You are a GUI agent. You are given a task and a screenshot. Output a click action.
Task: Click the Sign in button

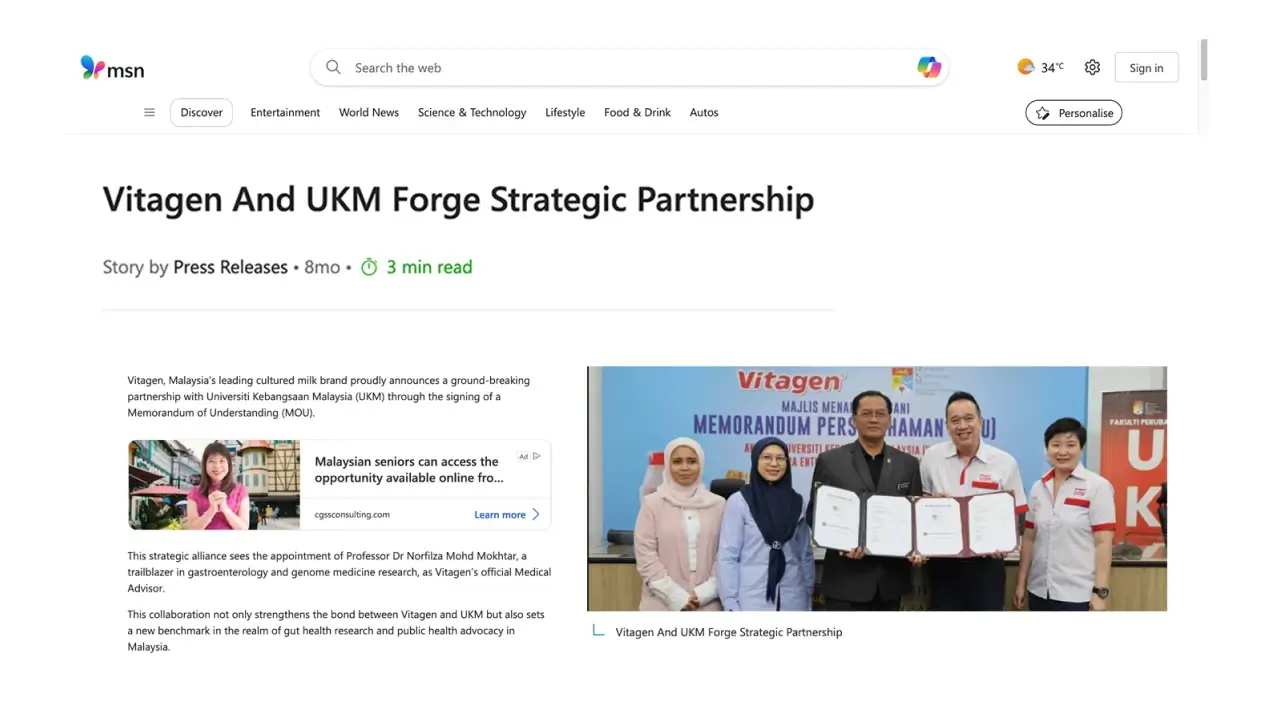click(x=1146, y=67)
